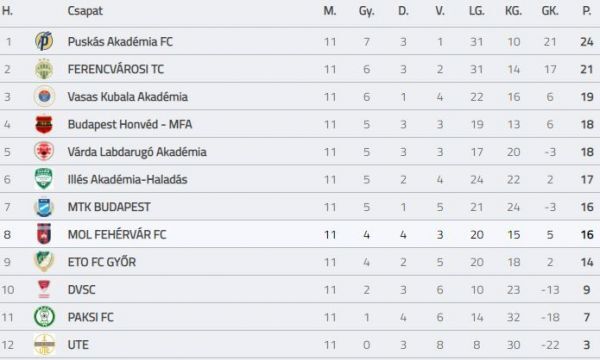Click the Paksi FC round emblem

44,317
